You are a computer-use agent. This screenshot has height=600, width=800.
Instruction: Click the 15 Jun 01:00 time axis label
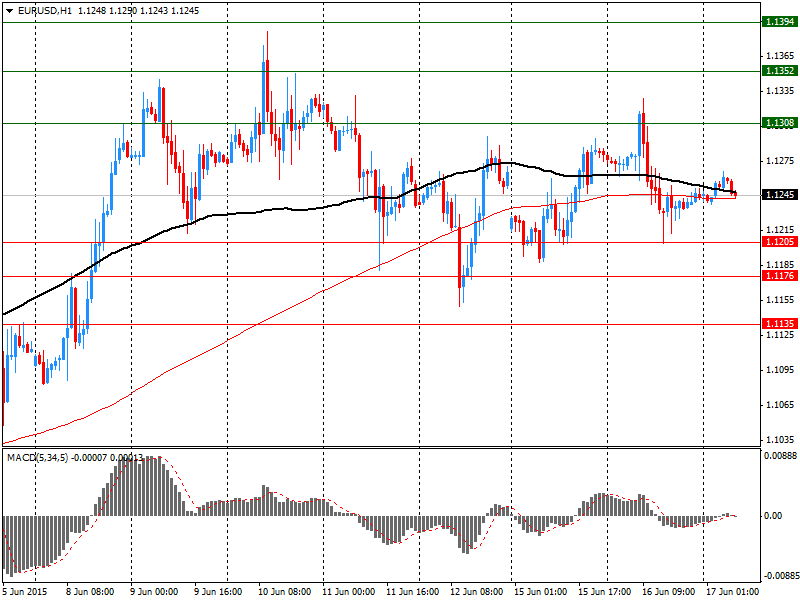[541, 592]
